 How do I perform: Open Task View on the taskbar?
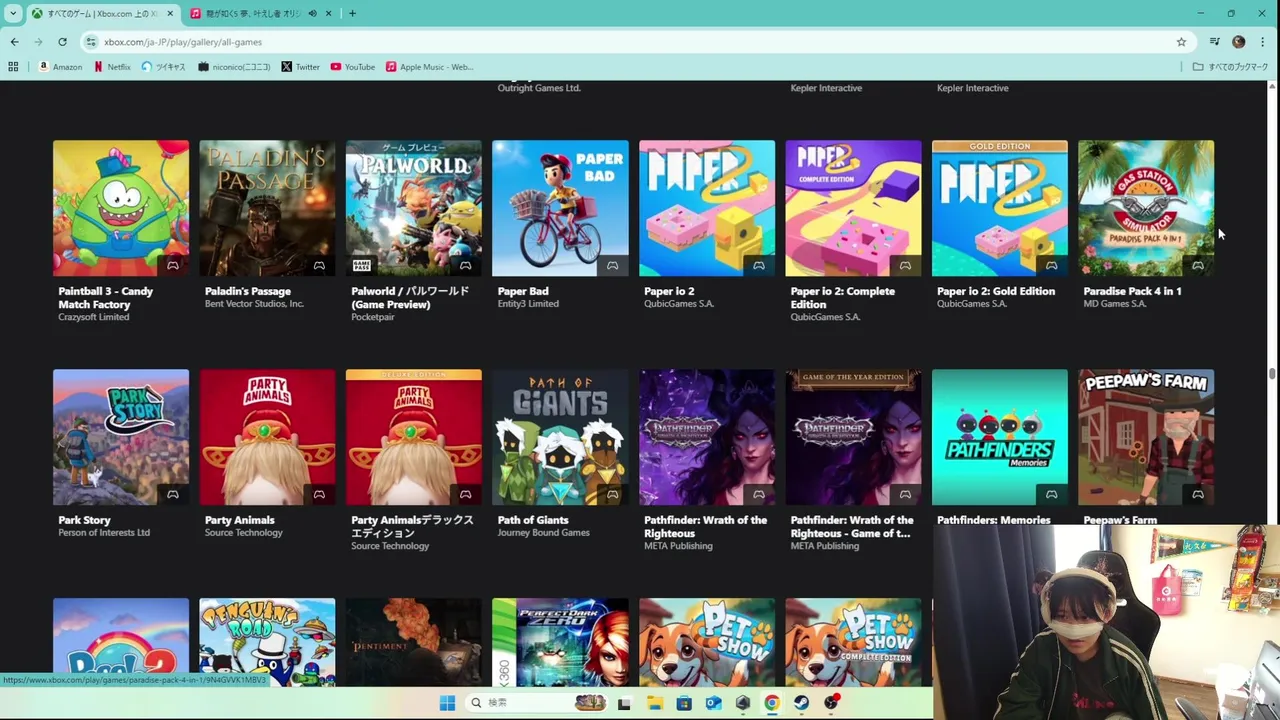[624, 703]
